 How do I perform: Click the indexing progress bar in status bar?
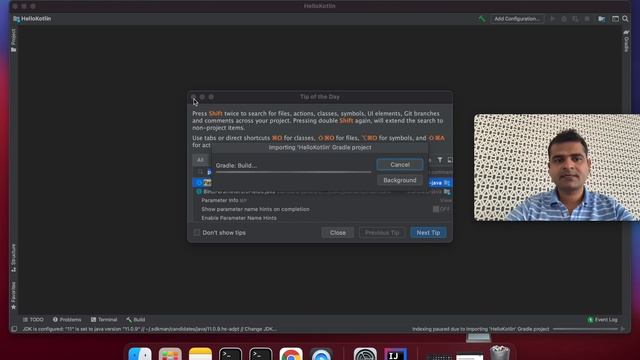585,329
